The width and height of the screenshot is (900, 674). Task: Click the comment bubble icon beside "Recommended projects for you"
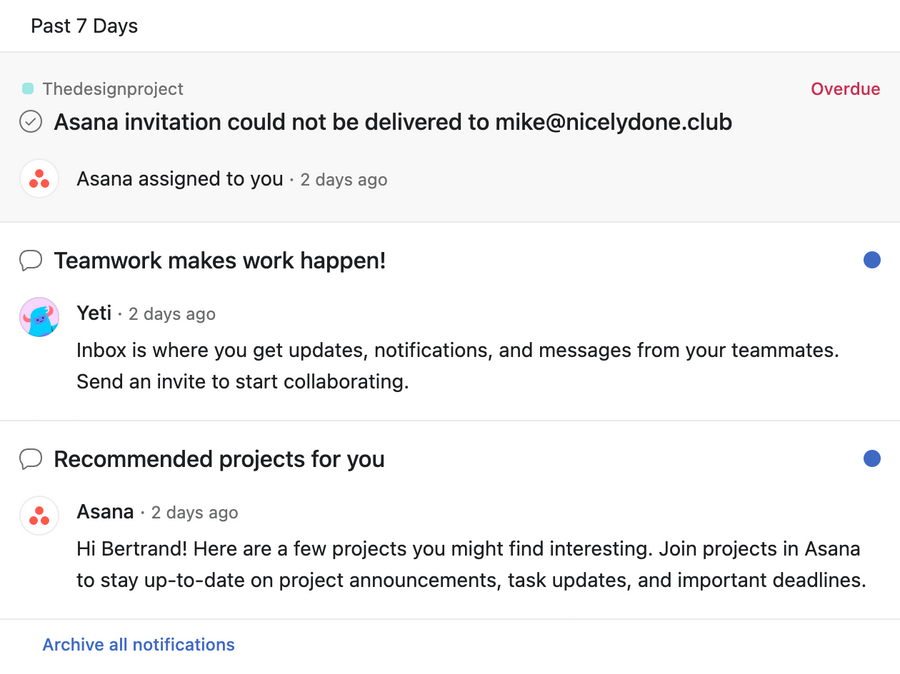click(30, 459)
